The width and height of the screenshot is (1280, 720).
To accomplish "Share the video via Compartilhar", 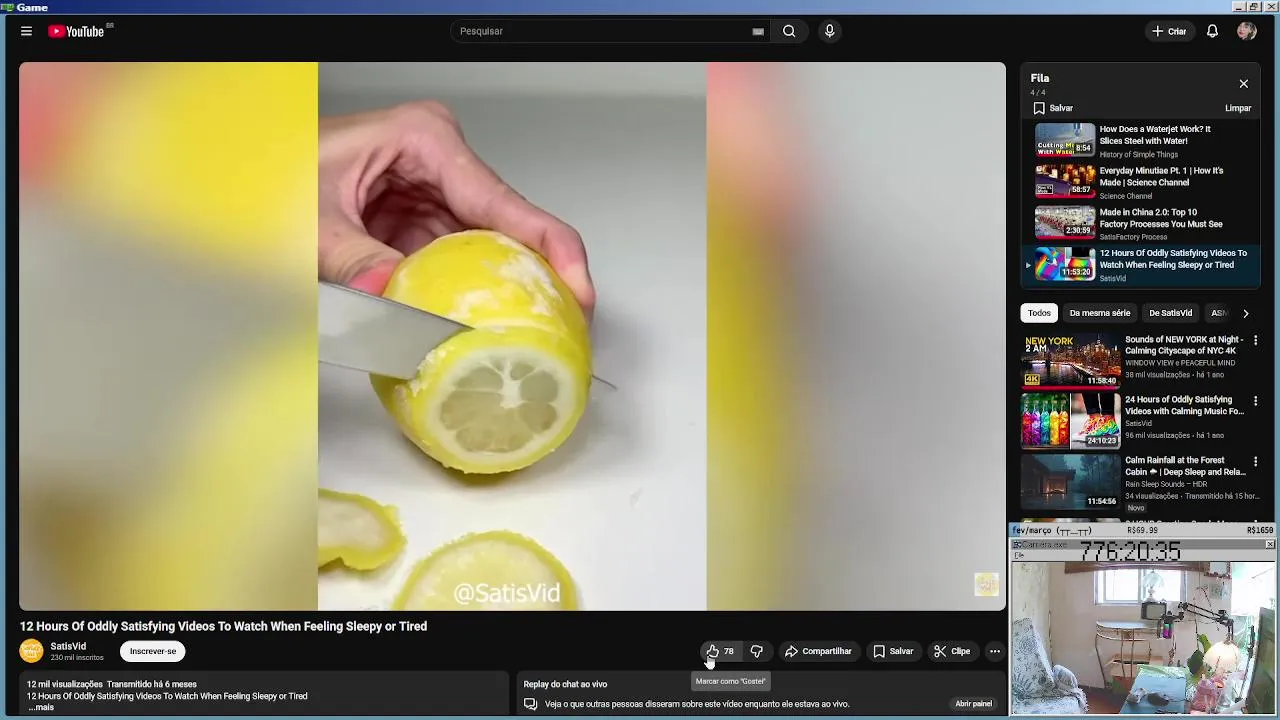I will [x=818, y=651].
